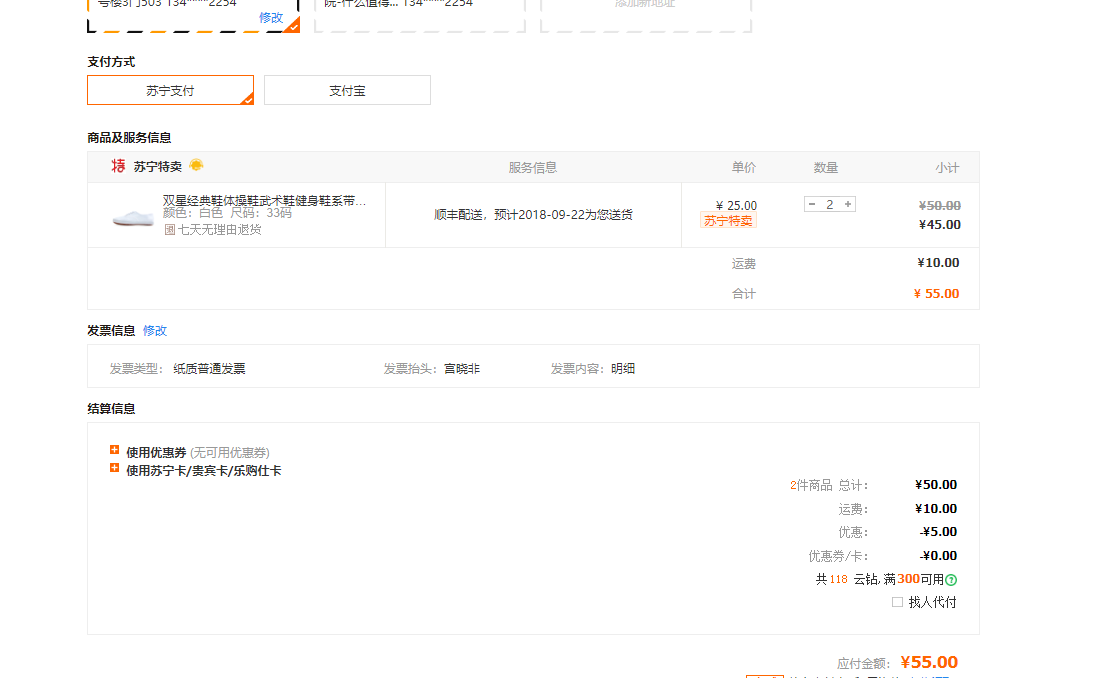
Task: Open the white shoe product thumbnail
Action: [x=133, y=218]
